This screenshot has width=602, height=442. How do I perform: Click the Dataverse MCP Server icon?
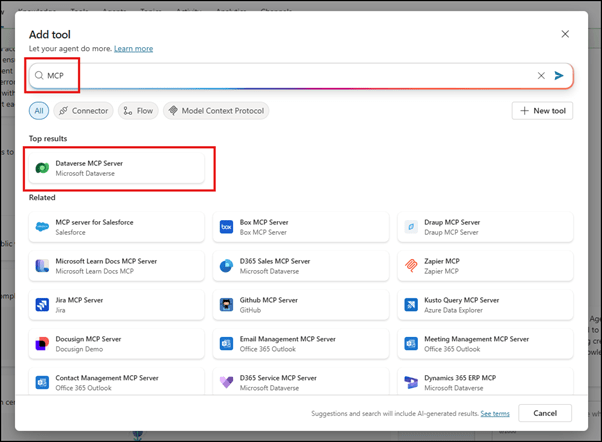42,168
